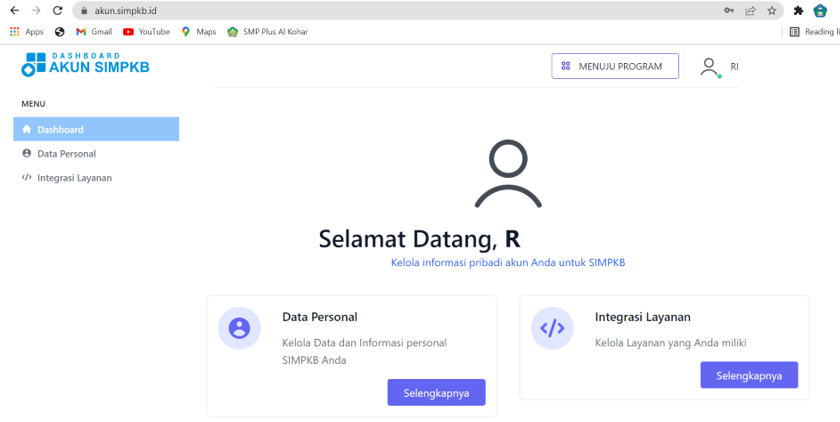
Task: Open Data Personal from sidebar menu
Action: (66, 154)
